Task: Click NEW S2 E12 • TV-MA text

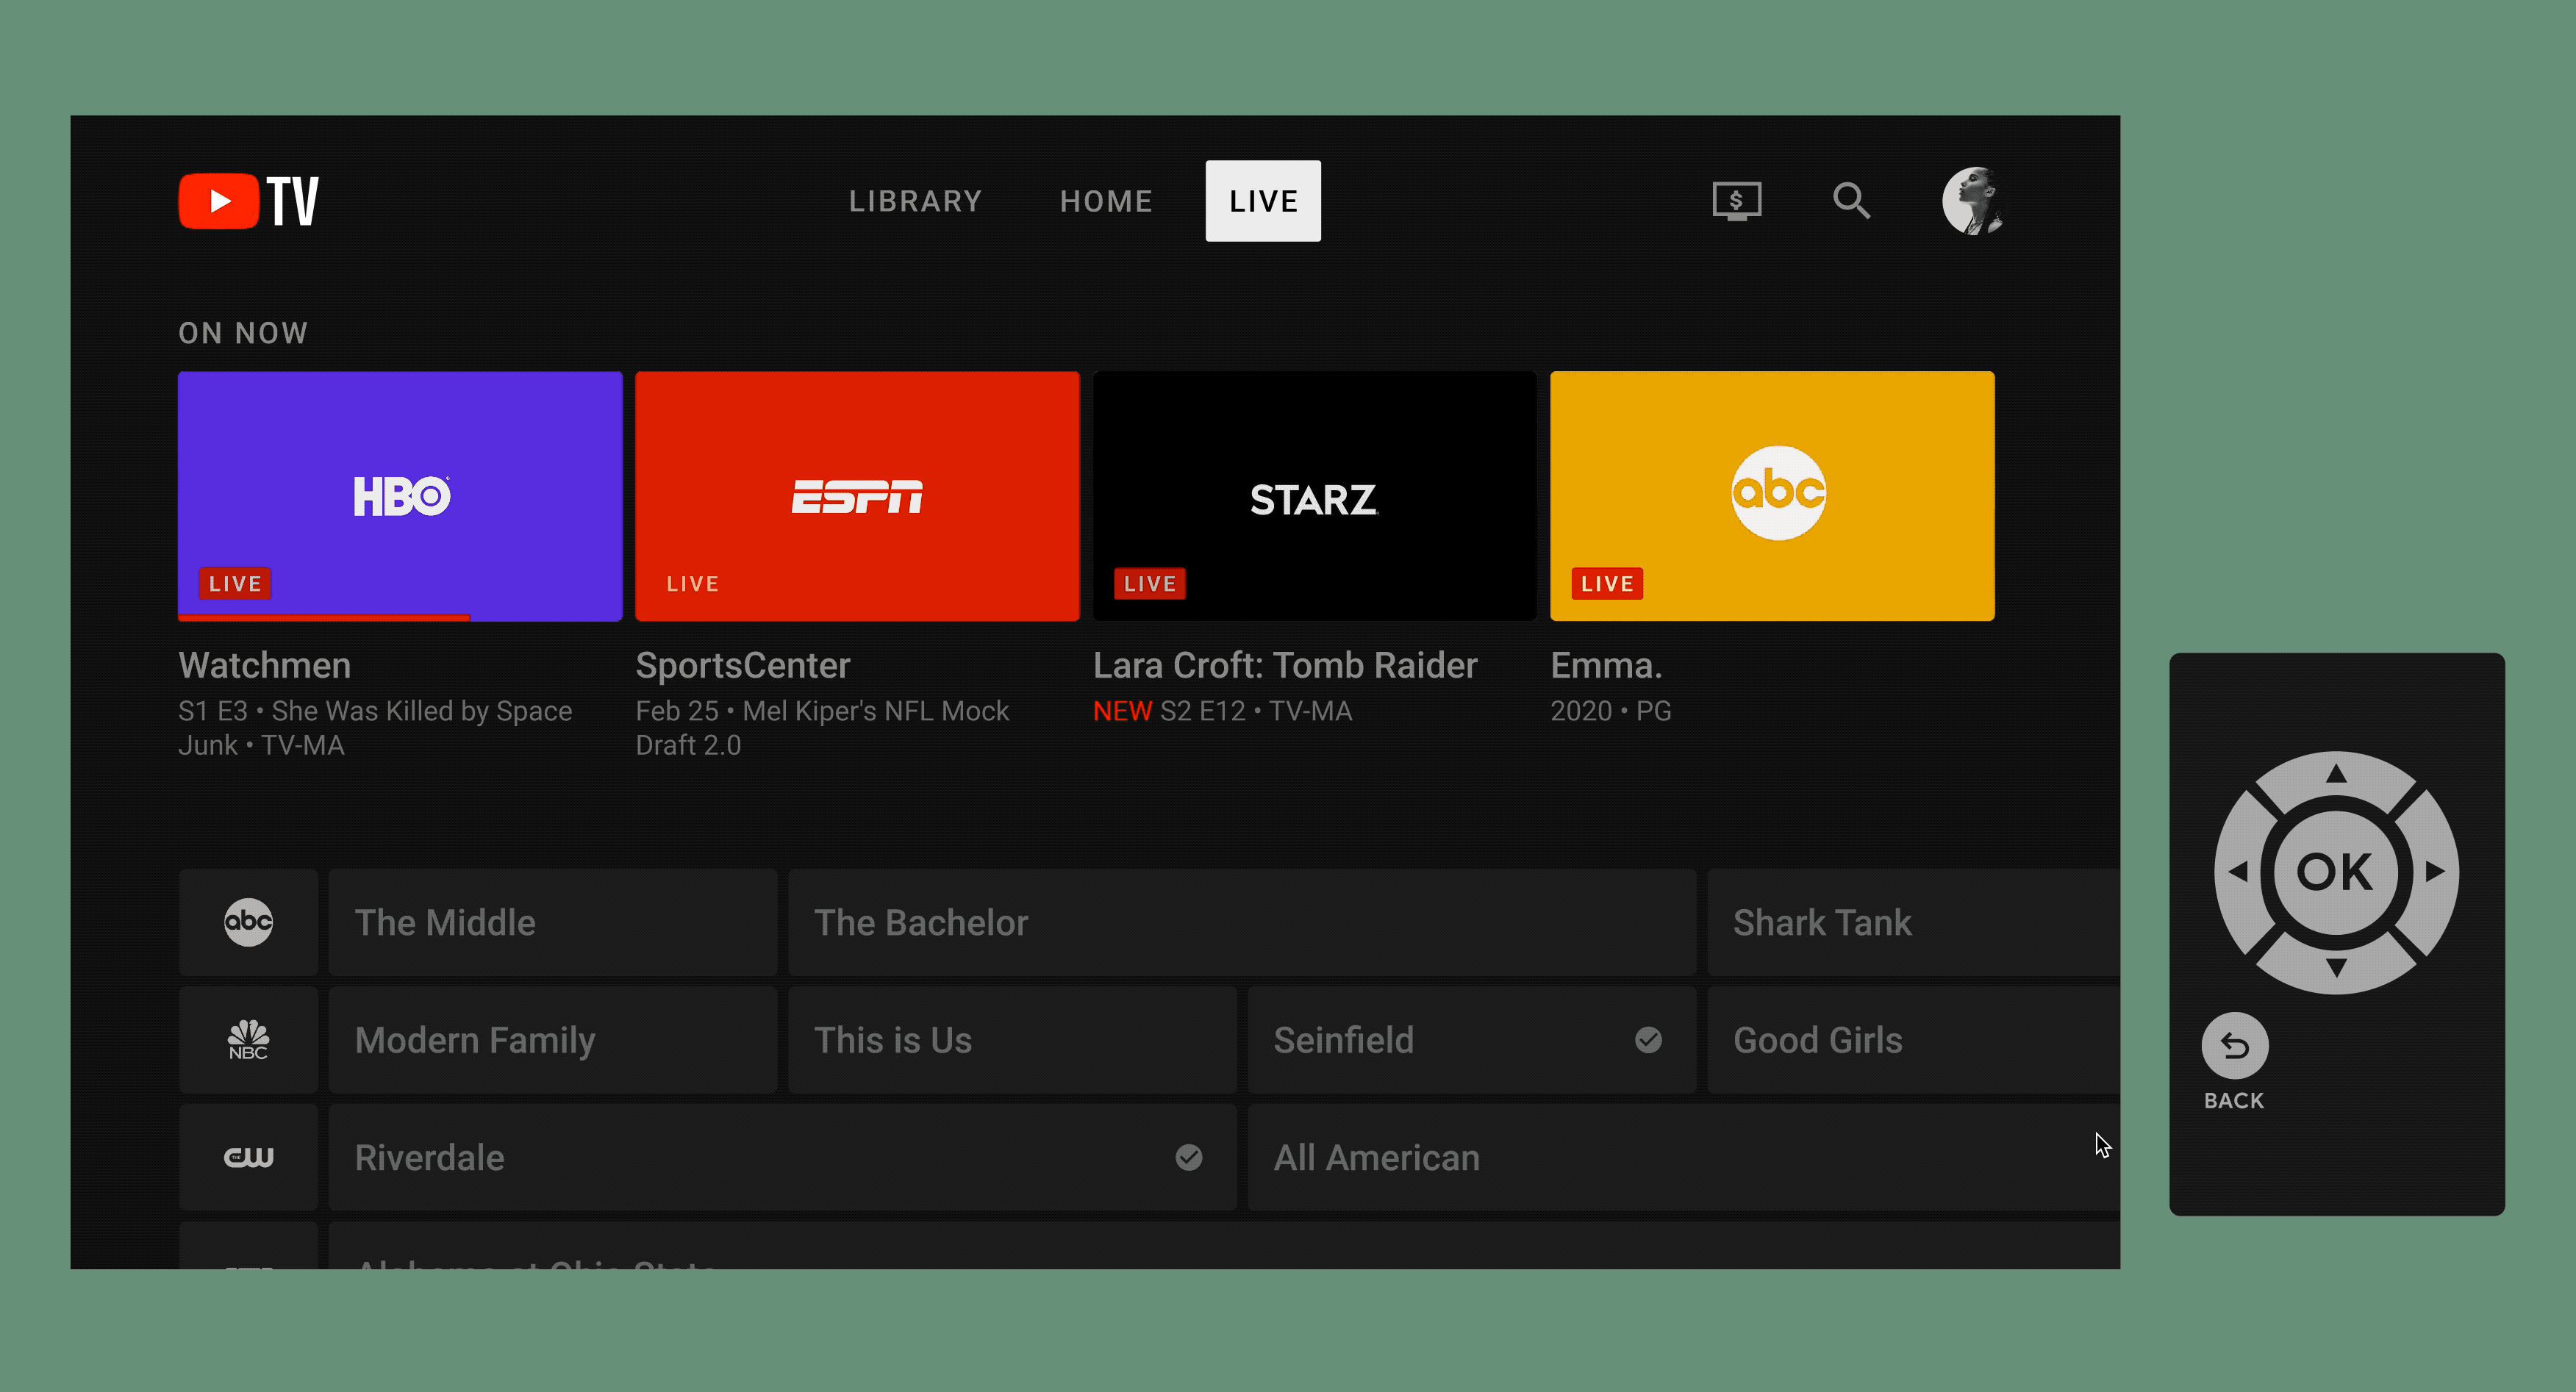Action: 1222,711
